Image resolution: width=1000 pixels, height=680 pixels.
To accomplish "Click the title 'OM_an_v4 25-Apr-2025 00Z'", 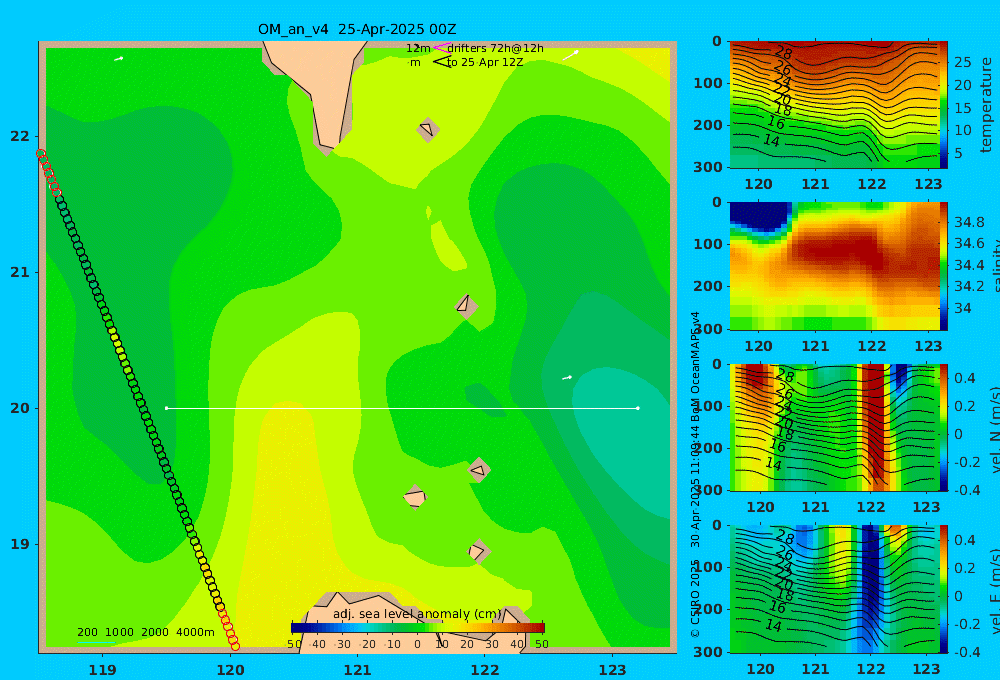I will coord(357,29).
